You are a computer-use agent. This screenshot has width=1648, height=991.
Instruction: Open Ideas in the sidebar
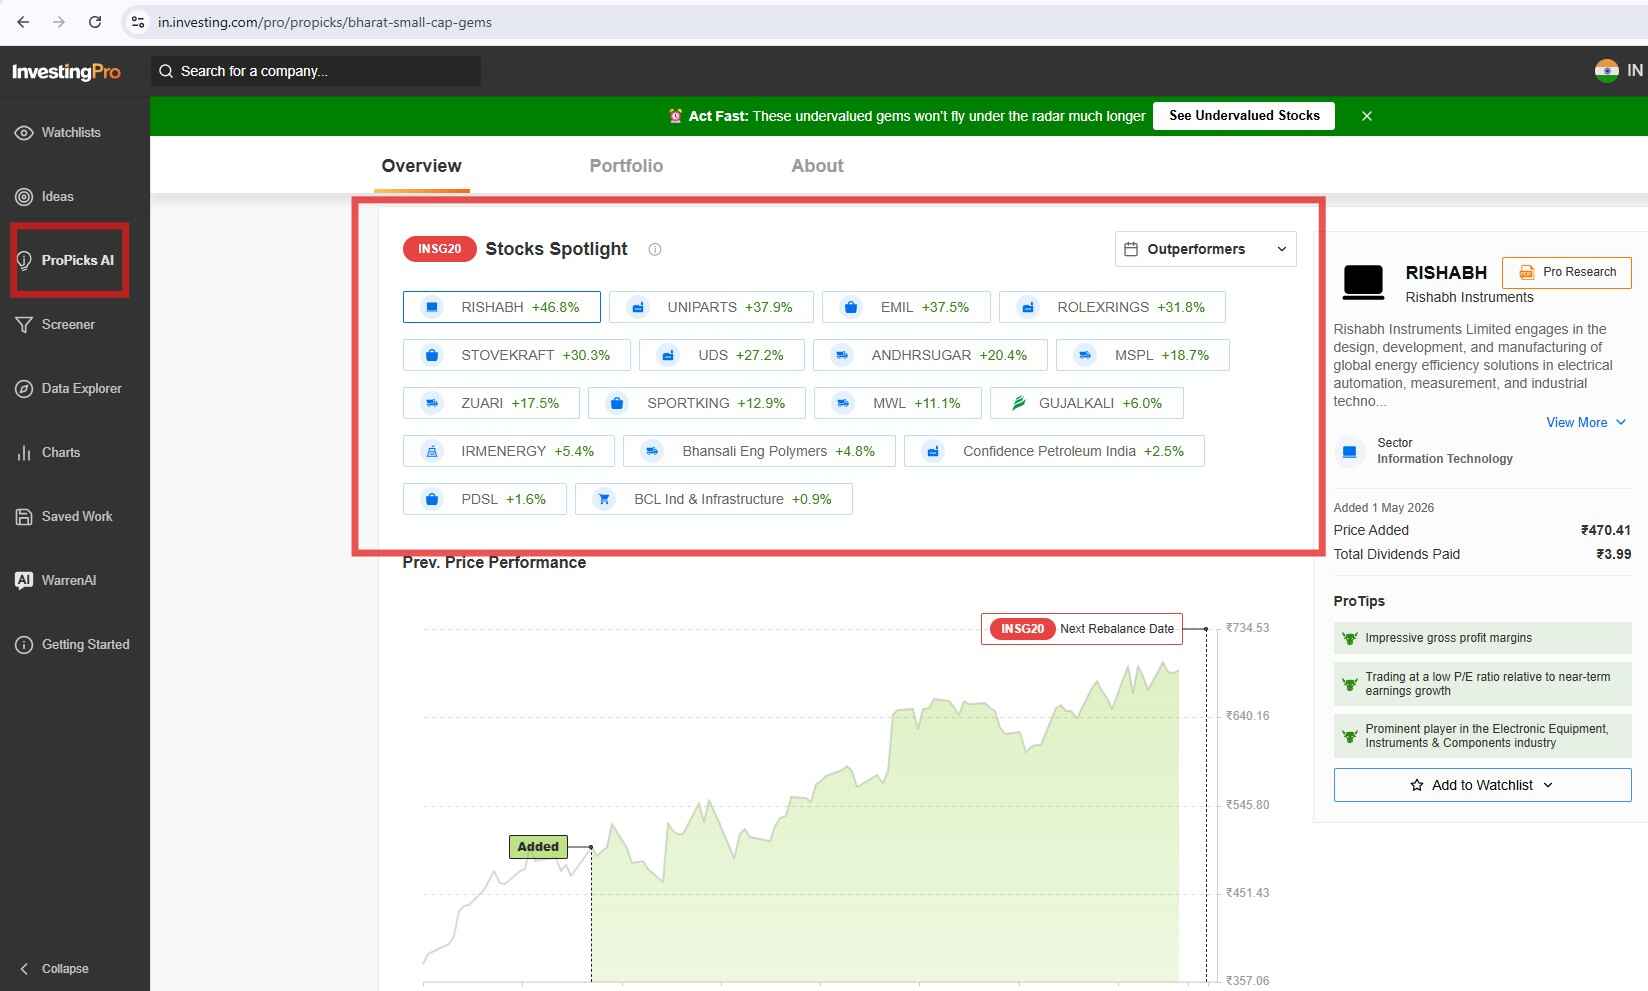[45, 196]
